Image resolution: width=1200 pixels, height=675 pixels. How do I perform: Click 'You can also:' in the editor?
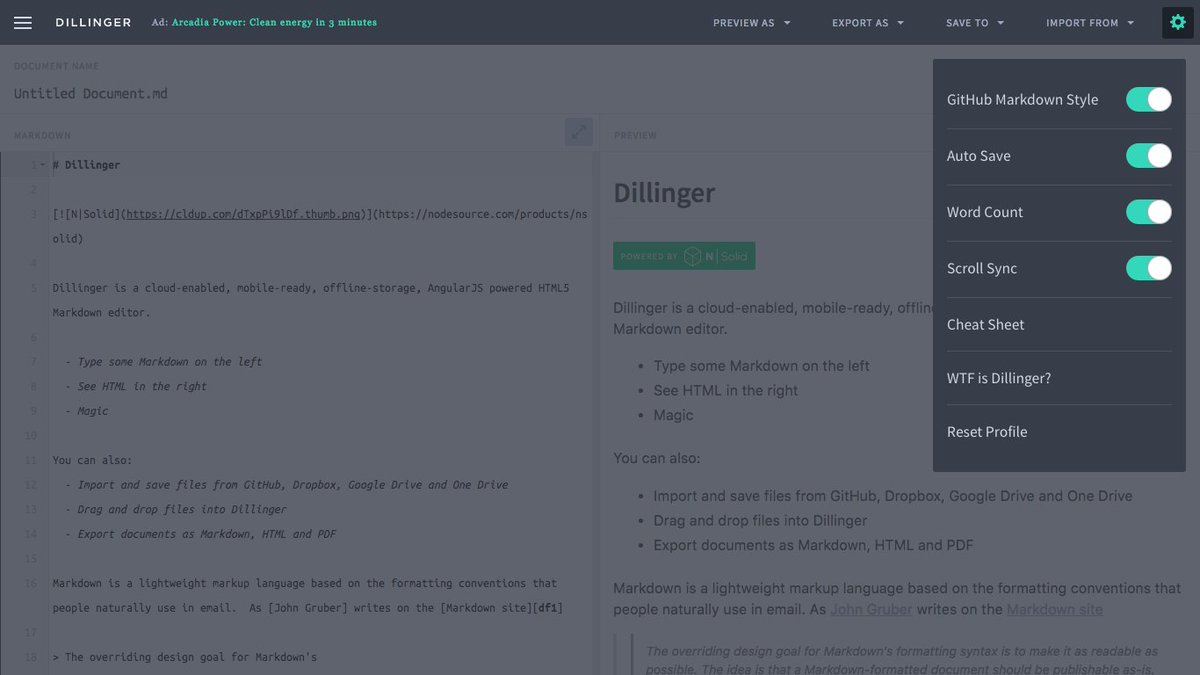[92, 460]
